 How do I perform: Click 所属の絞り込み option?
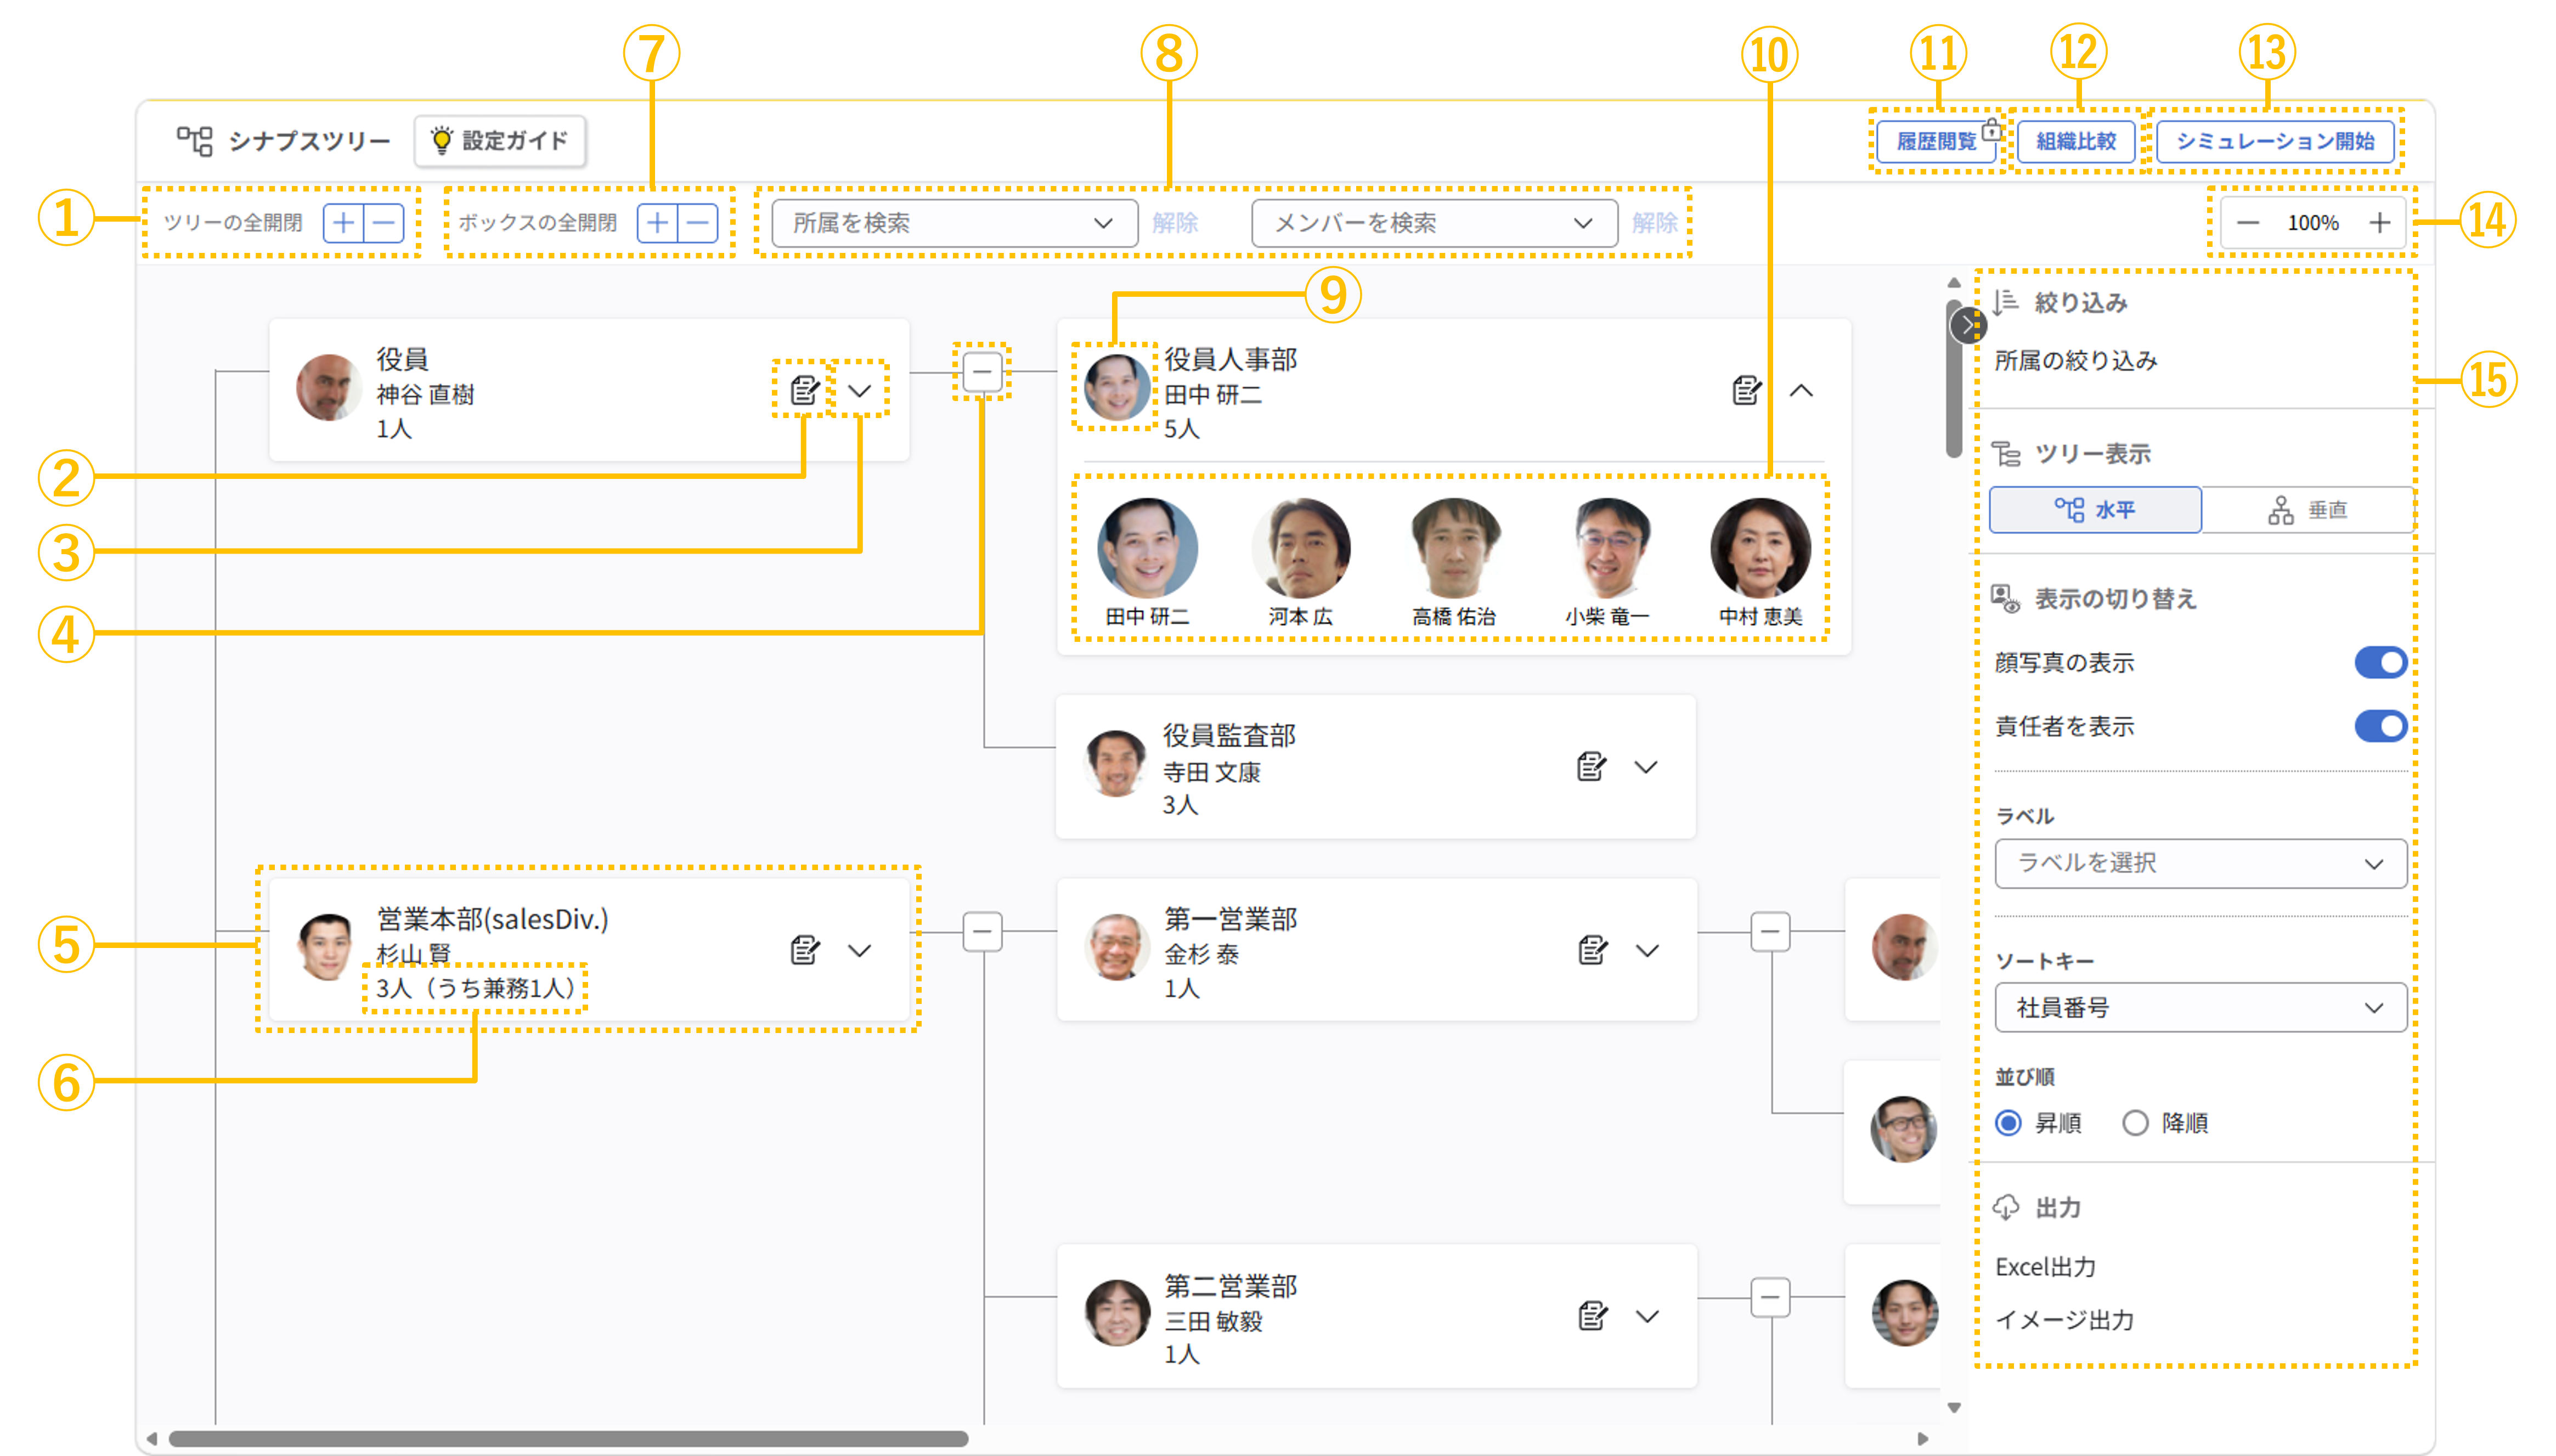2076,361
